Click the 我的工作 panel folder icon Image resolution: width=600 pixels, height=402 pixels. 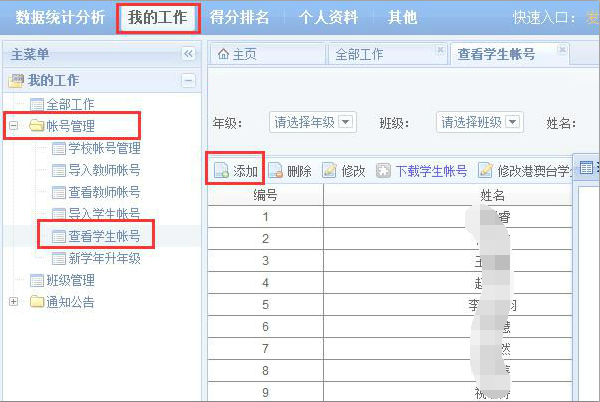click(16, 81)
